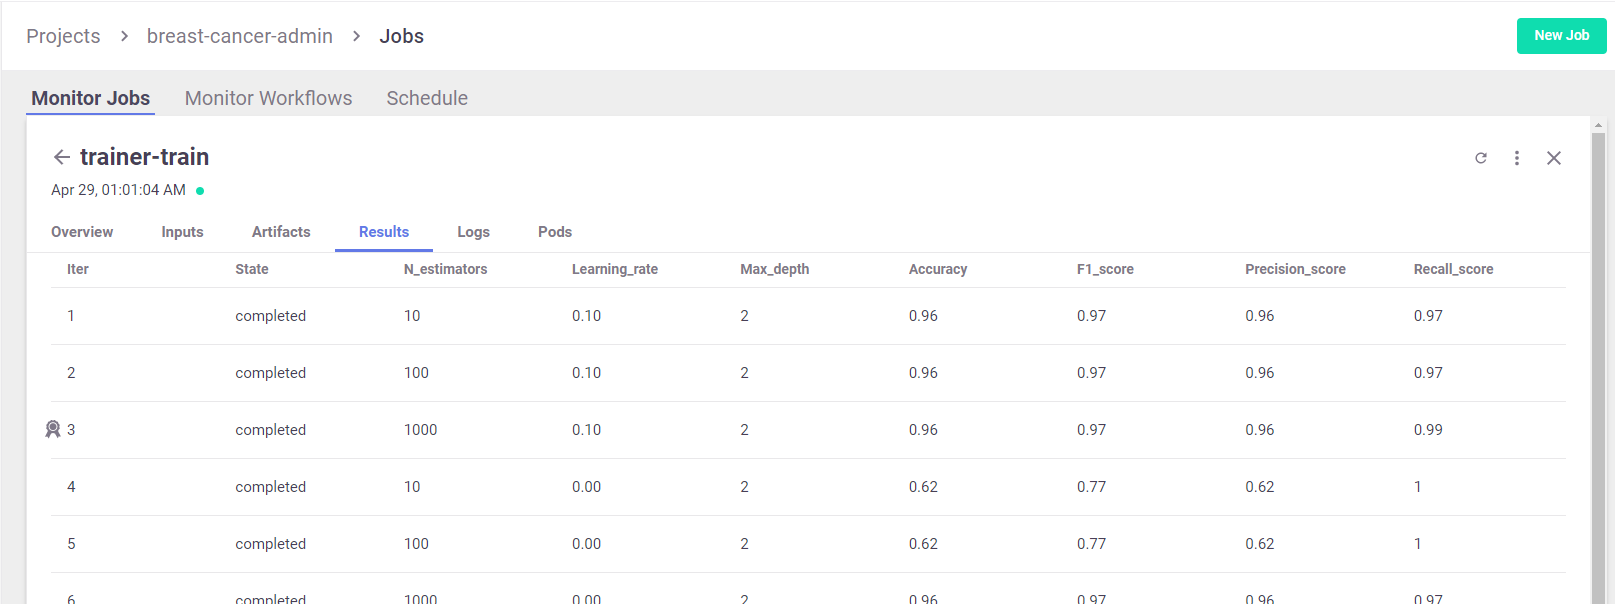The width and height of the screenshot is (1615, 604).
Task: Select iteration 5 row number
Action: click(x=71, y=544)
